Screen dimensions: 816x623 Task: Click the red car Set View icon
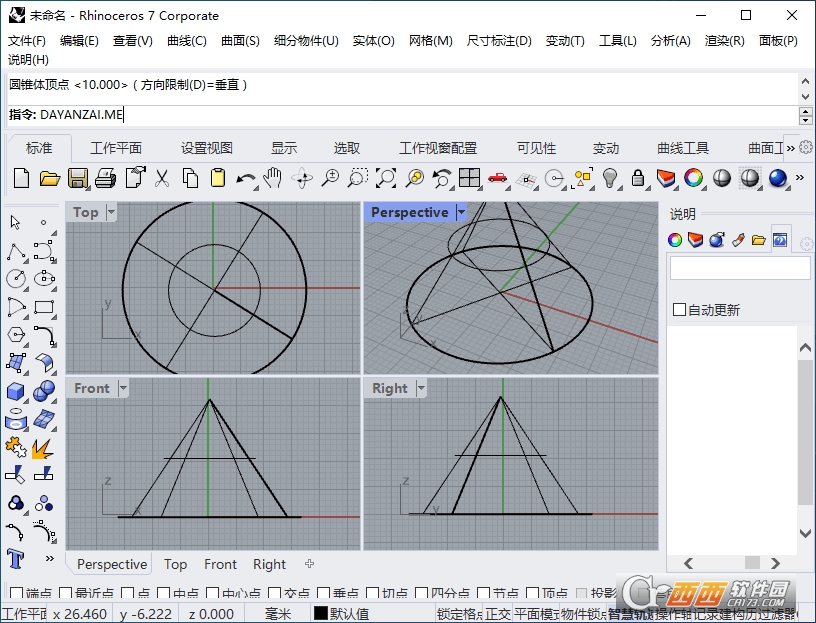(498, 178)
